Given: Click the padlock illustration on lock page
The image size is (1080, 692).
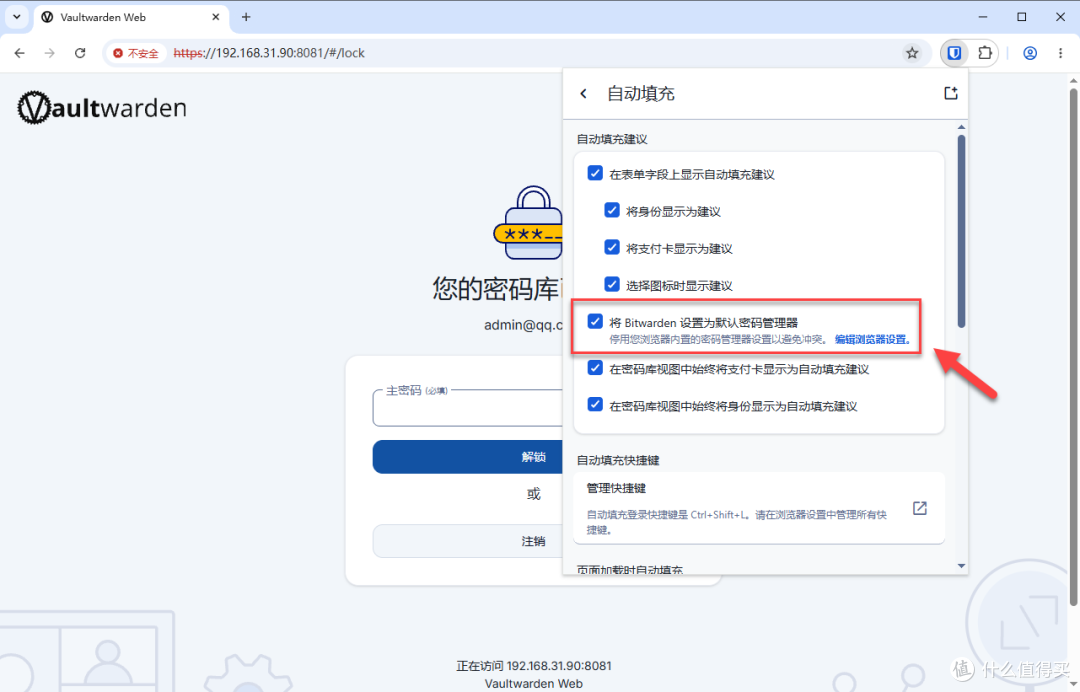Looking at the screenshot, I should pyautogui.click(x=528, y=223).
